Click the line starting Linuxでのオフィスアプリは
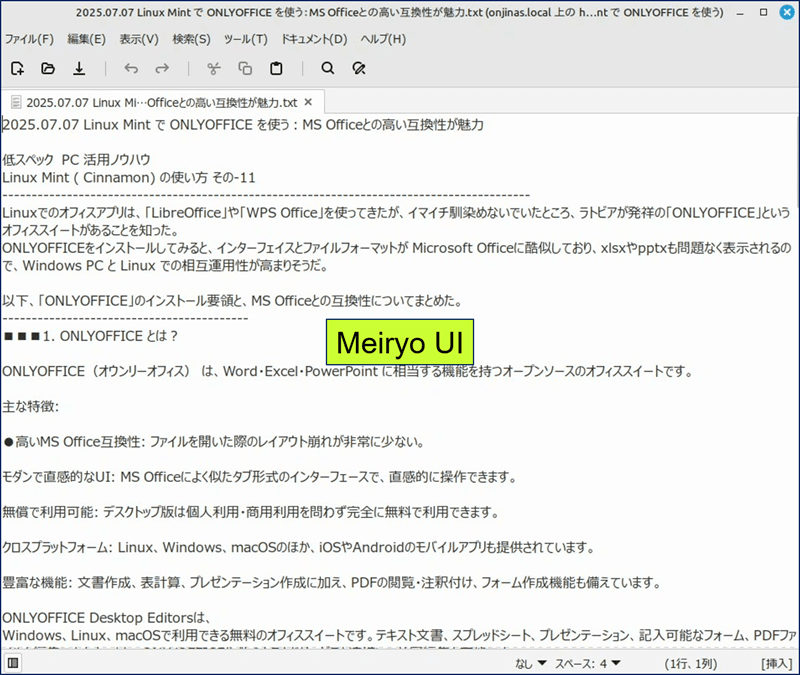The width and height of the screenshot is (800, 675). [x=396, y=213]
